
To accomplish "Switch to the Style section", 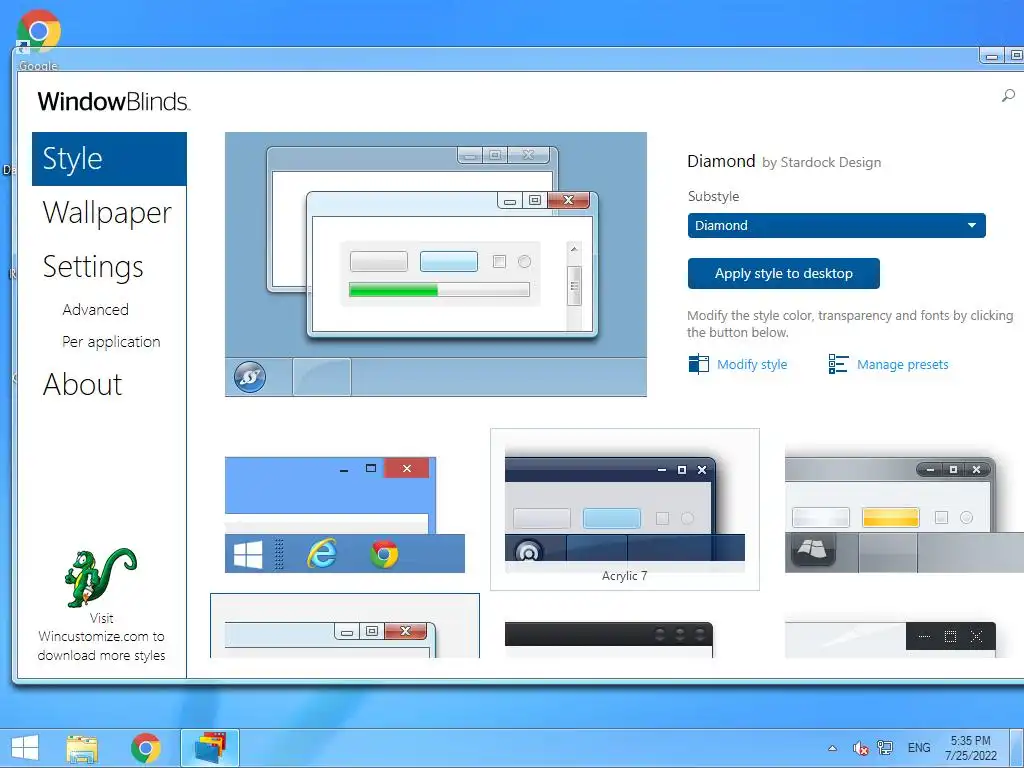I will tap(109, 159).
